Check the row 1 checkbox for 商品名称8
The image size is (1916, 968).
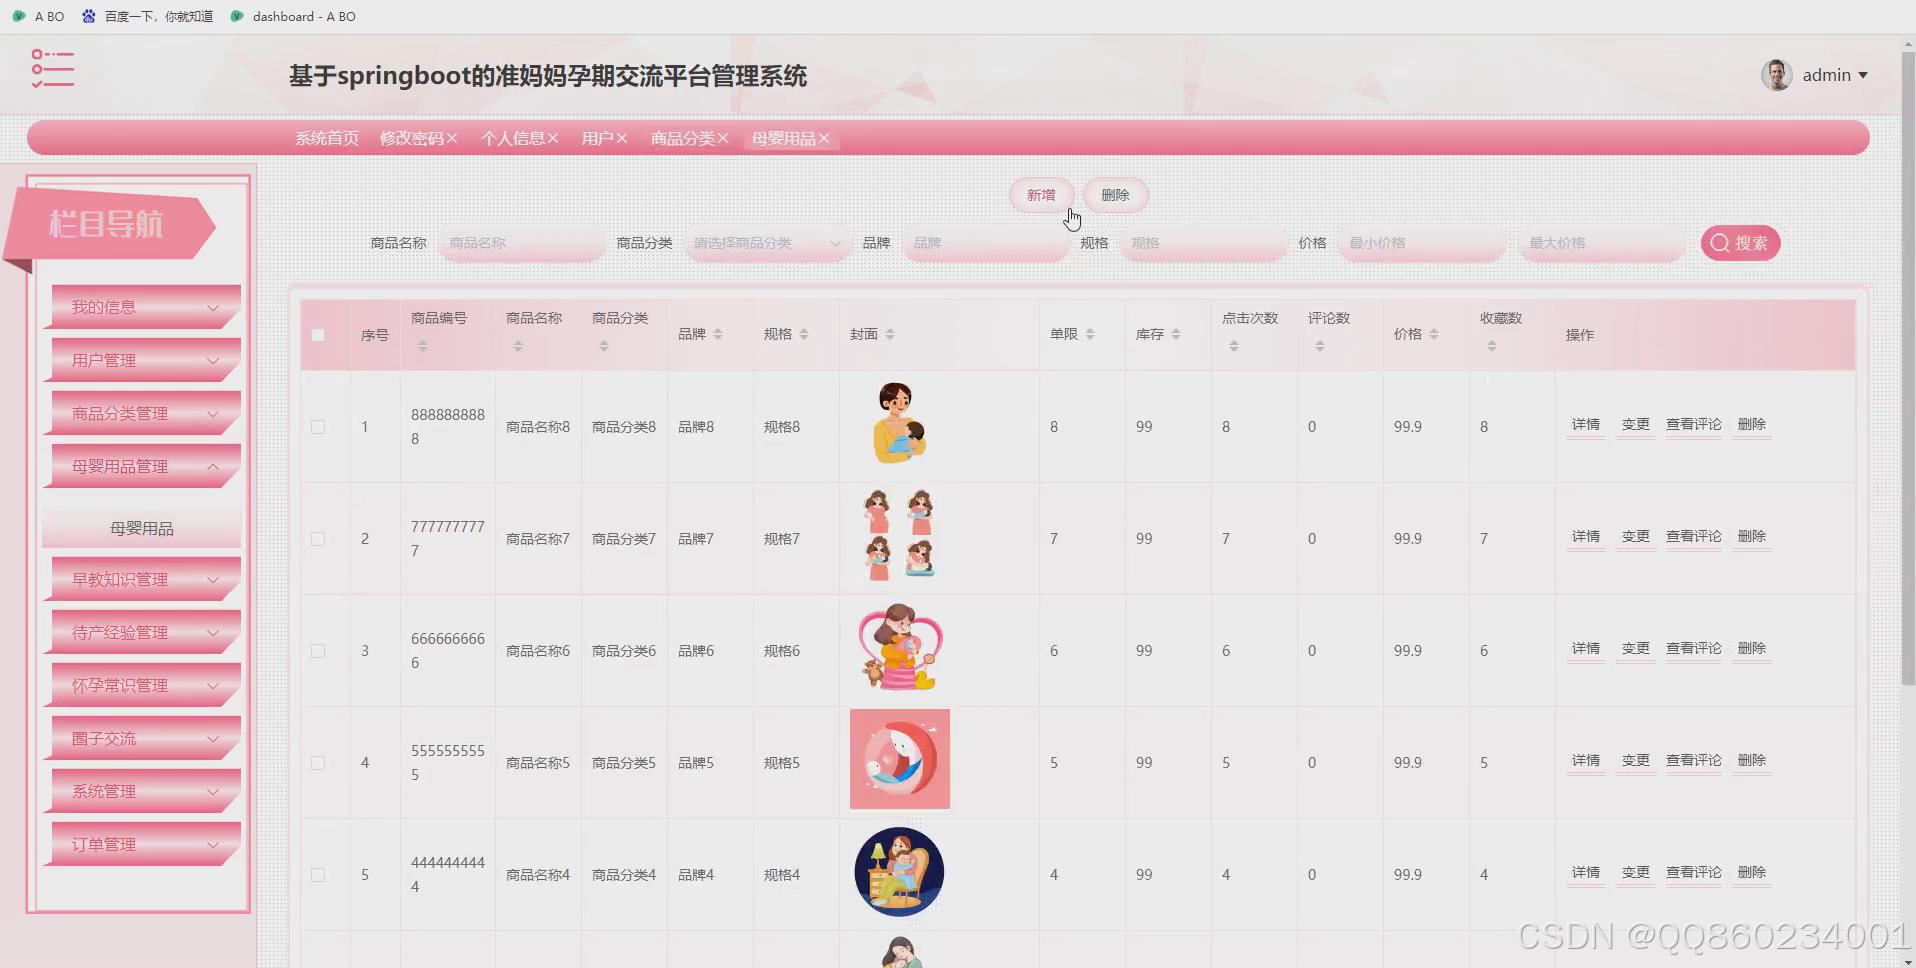318,427
